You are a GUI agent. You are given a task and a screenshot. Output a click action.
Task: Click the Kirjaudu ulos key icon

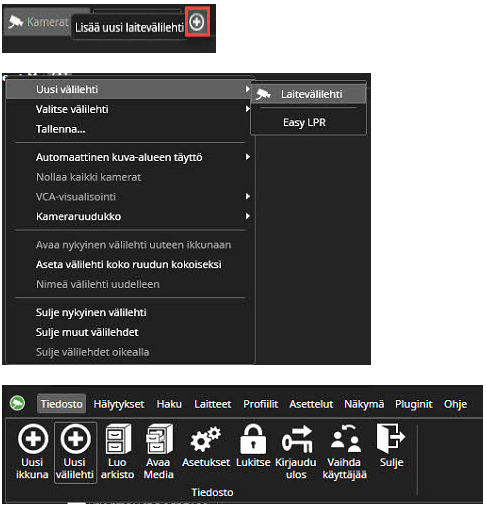click(297, 439)
